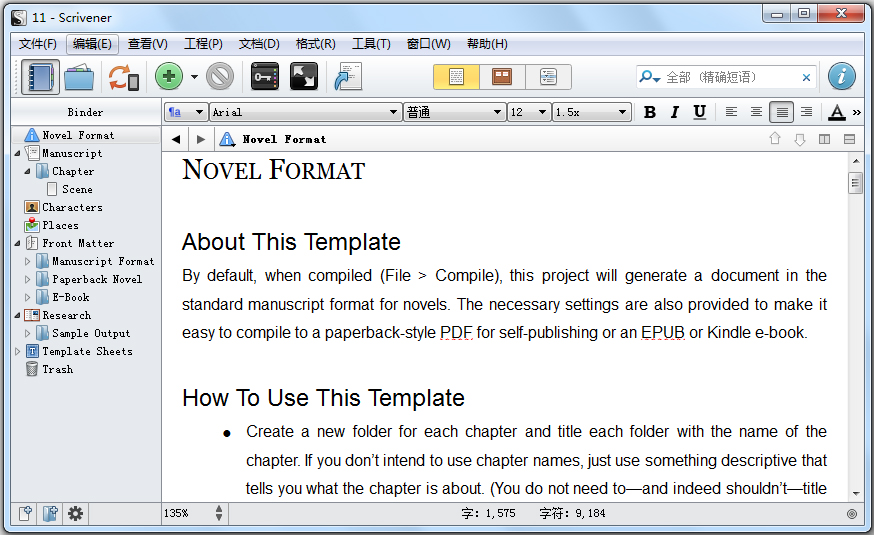Image resolution: width=874 pixels, height=535 pixels.
Task: Open the 帮助(H) menu
Action: (x=487, y=44)
